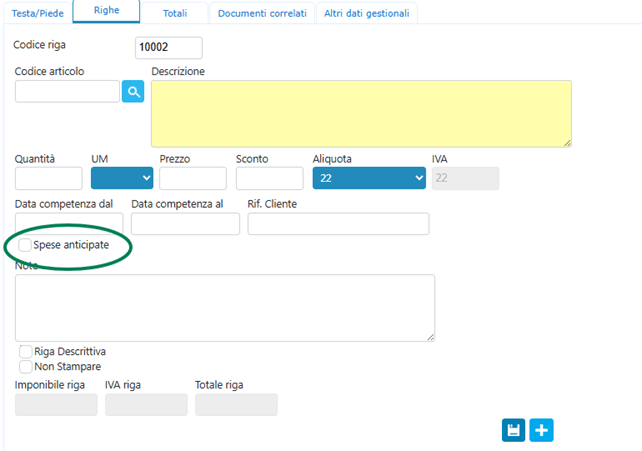Image resolution: width=642 pixels, height=451 pixels.
Task: Click the article search magnifier icon
Action: [x=133, y=92]
